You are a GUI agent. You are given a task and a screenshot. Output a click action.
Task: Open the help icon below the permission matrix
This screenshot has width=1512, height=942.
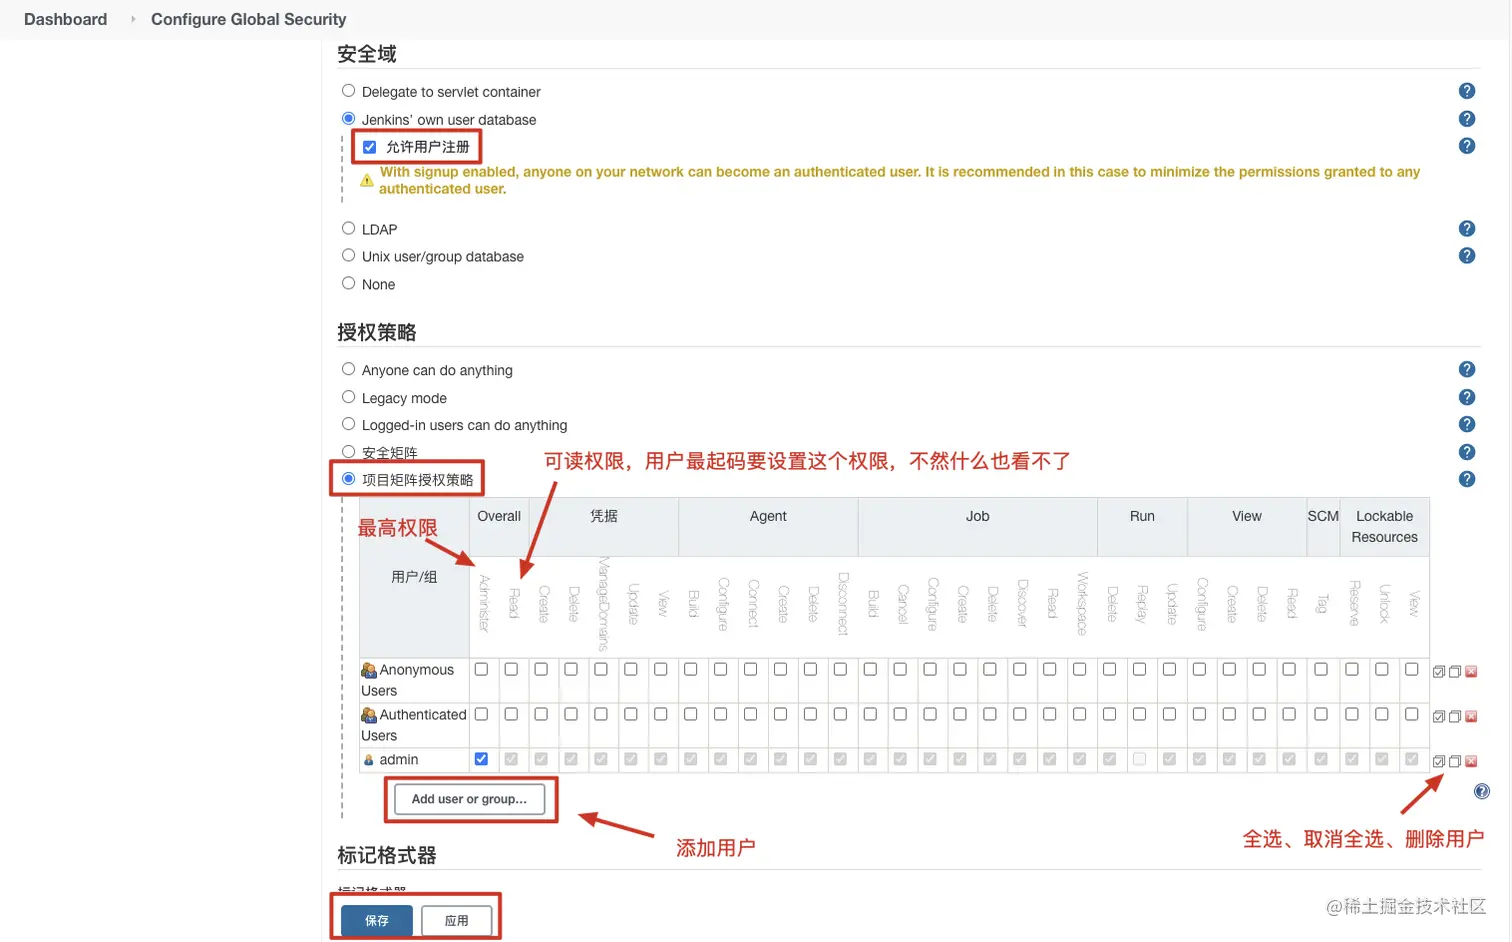coord(1482,791)
